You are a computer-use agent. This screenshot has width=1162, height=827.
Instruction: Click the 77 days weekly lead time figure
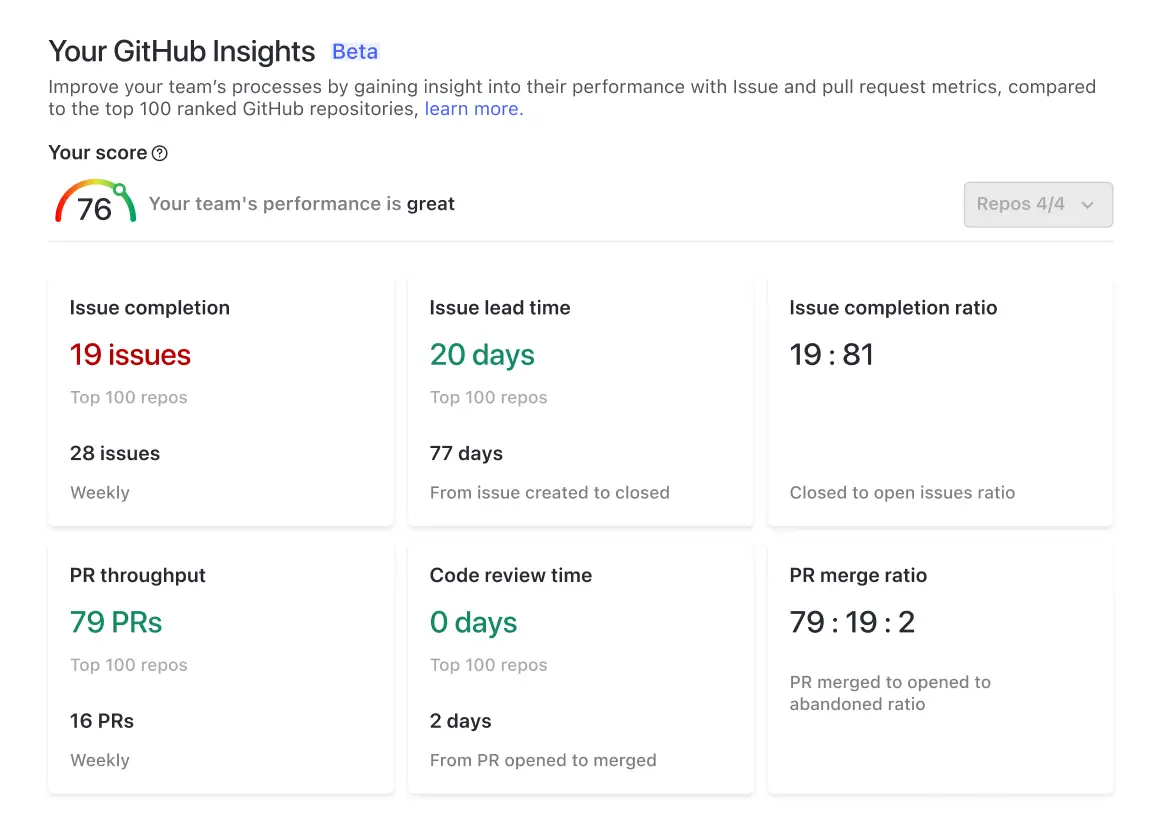(x=466, y=453)
